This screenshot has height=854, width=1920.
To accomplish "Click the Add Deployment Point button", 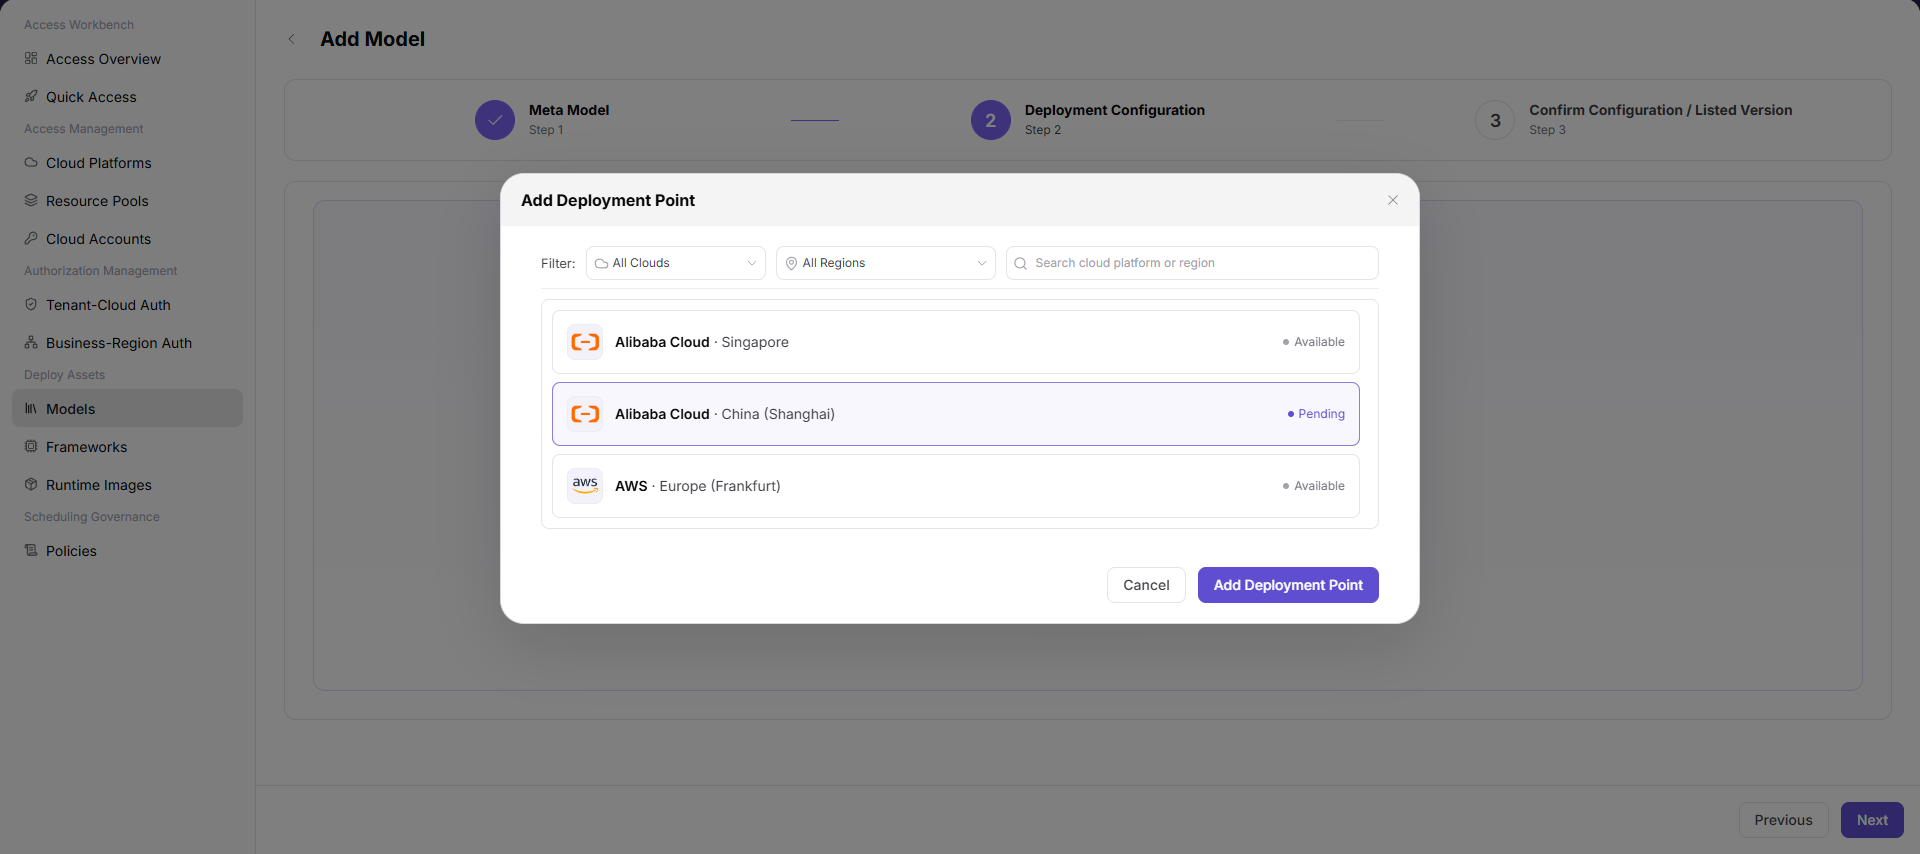I will (x=1288, y=585).
